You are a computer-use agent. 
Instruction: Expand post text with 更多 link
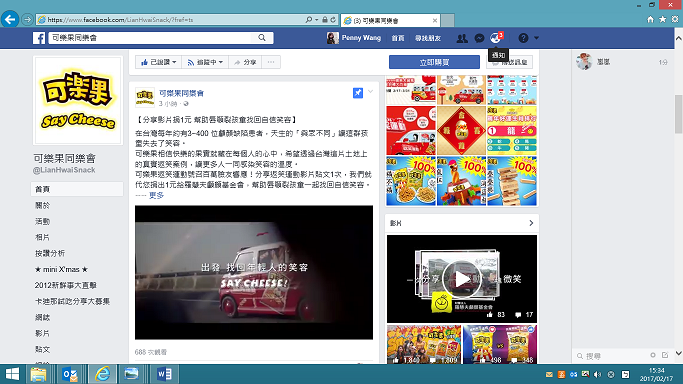[x=156, y=195]
